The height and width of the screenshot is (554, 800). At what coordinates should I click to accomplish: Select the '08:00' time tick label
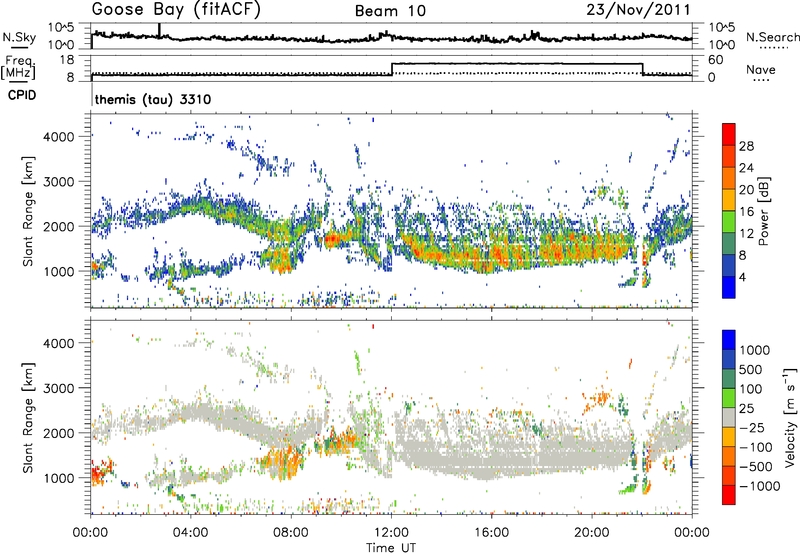click(291, 533)
